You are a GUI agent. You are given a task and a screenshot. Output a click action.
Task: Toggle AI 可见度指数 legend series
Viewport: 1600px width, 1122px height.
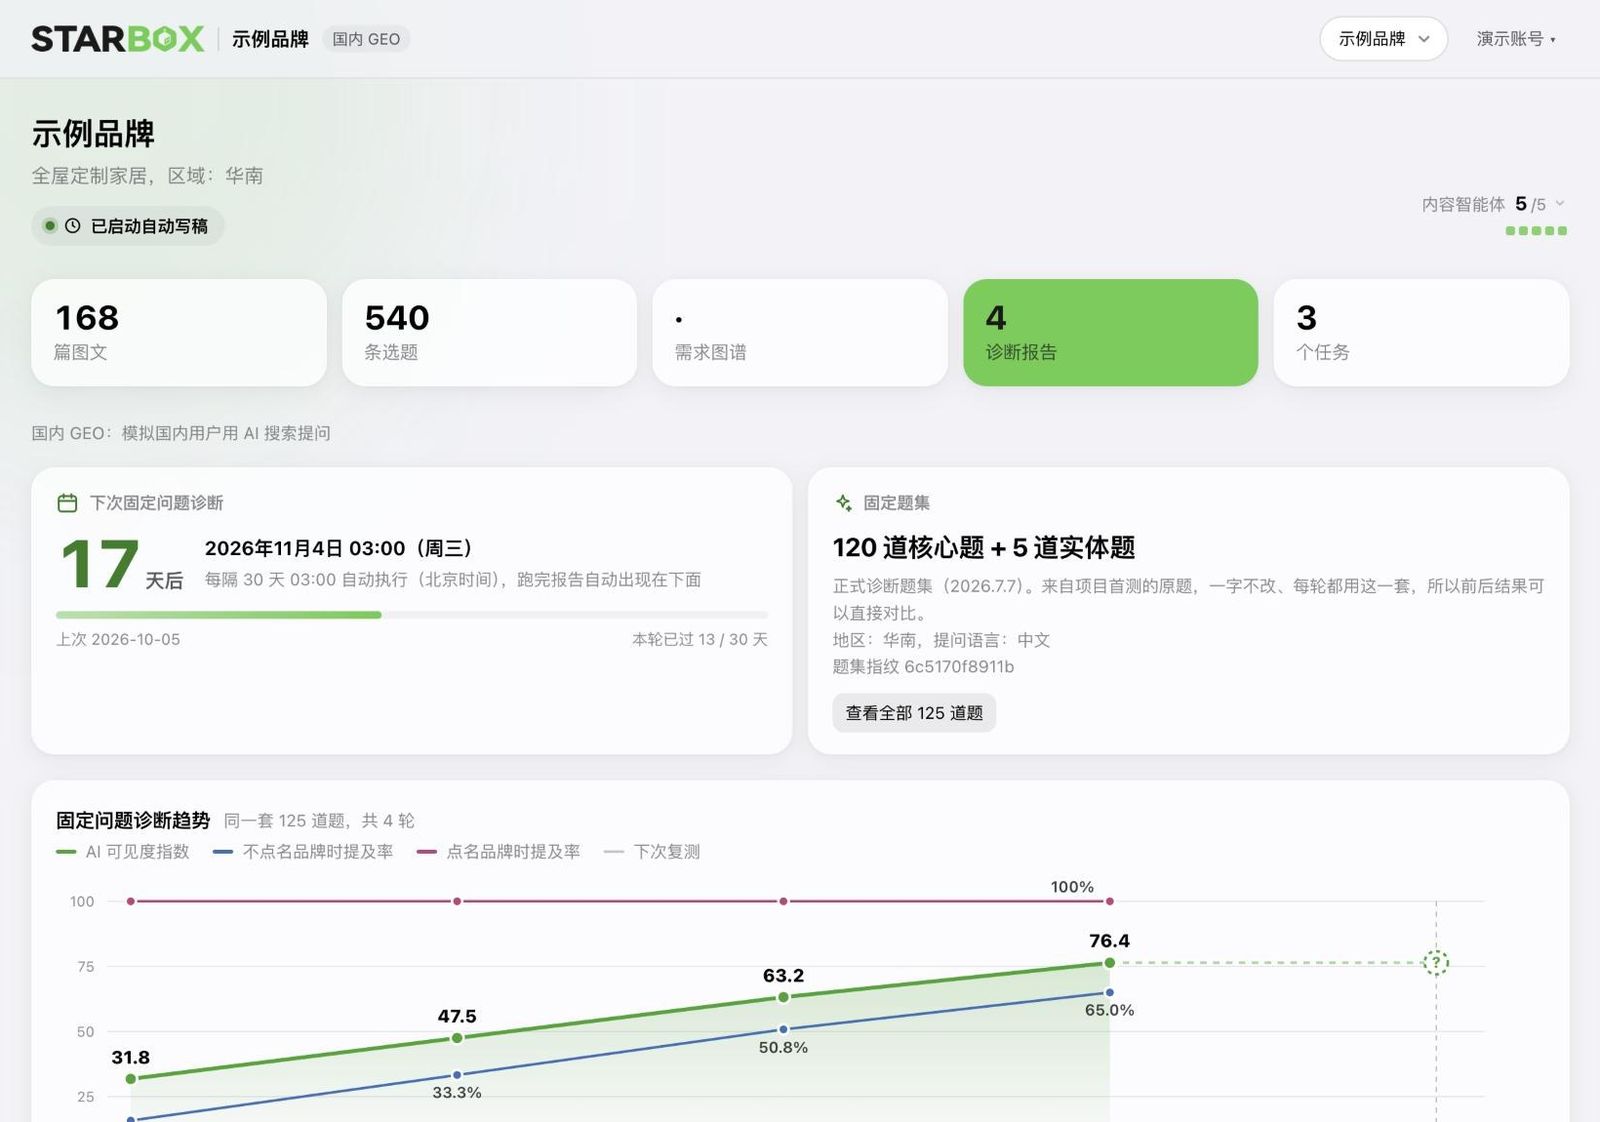123,852
